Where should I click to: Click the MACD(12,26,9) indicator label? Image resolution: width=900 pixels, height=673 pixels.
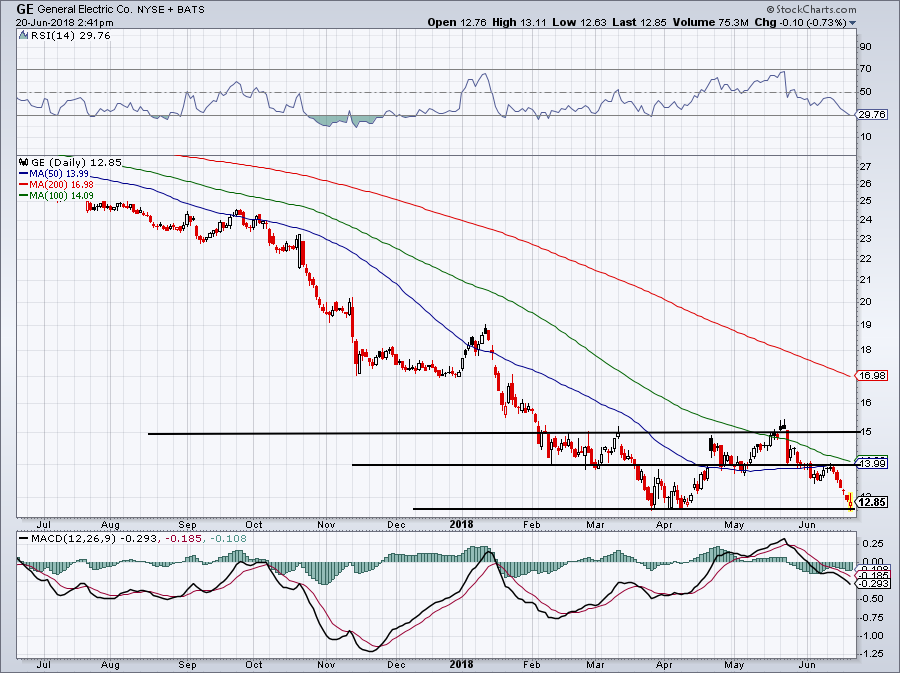point(75,539)
